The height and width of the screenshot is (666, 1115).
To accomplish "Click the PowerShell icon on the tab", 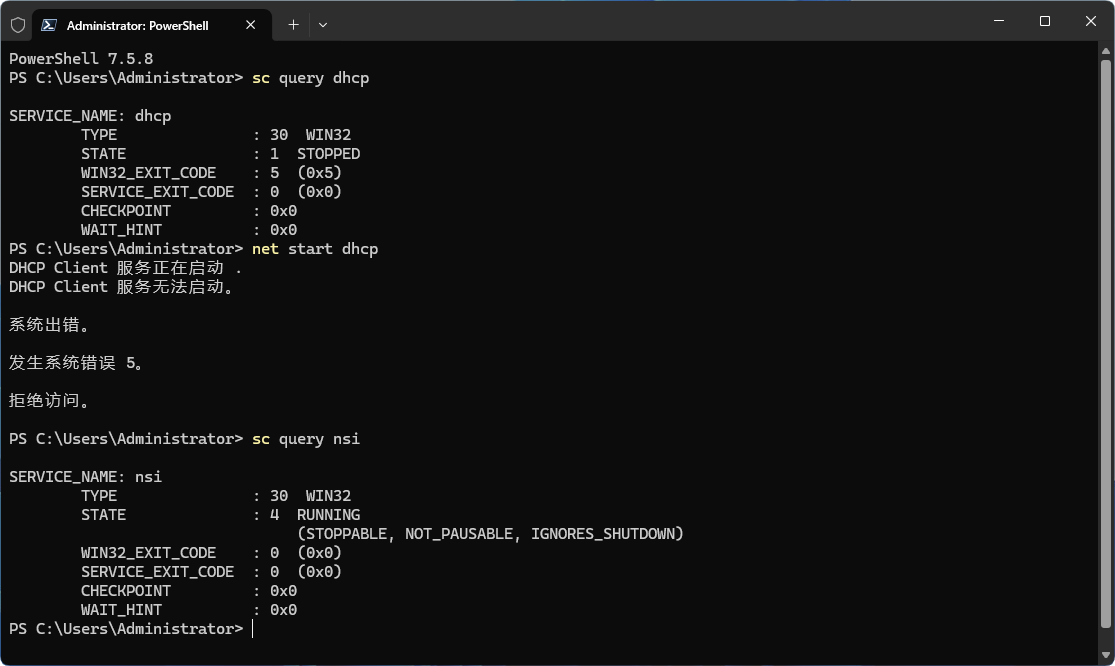I will tap(49, 26).
